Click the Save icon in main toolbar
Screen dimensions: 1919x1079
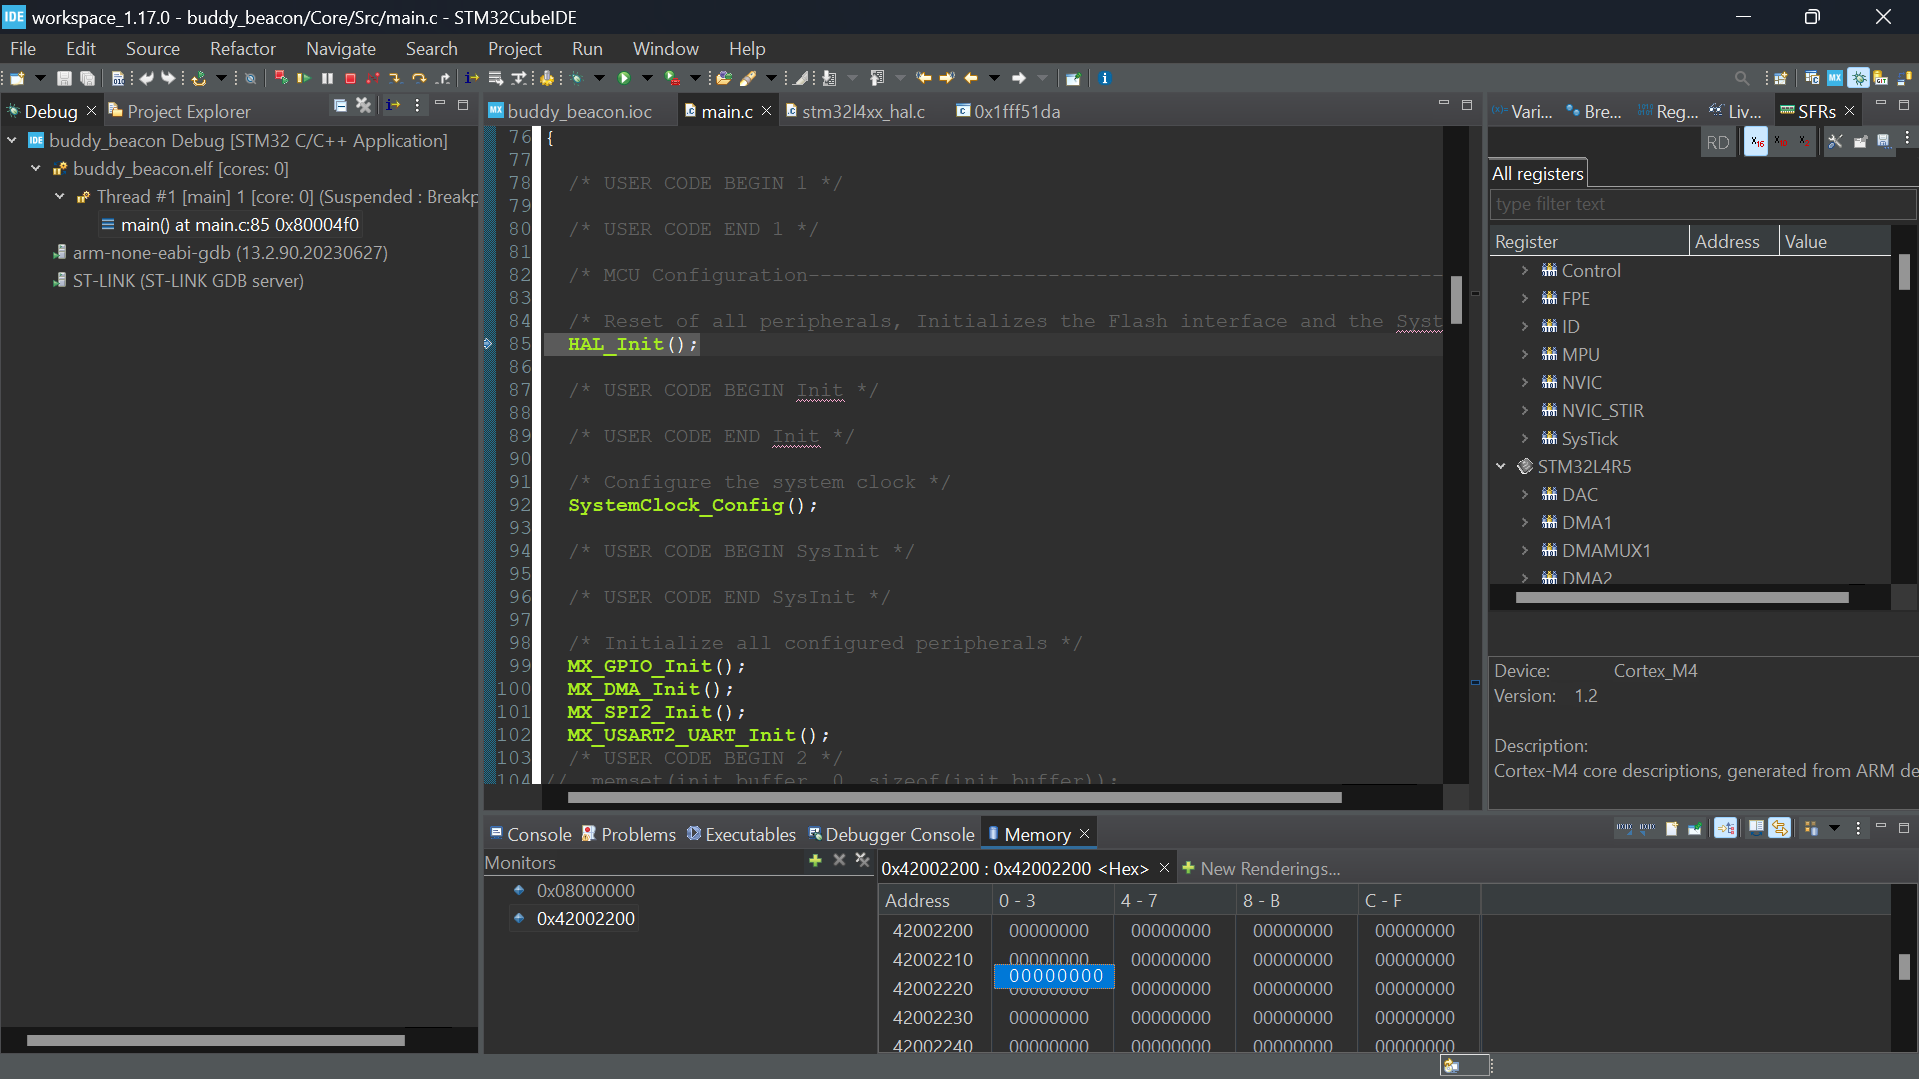pyautogui.click(x=64, y=78)
